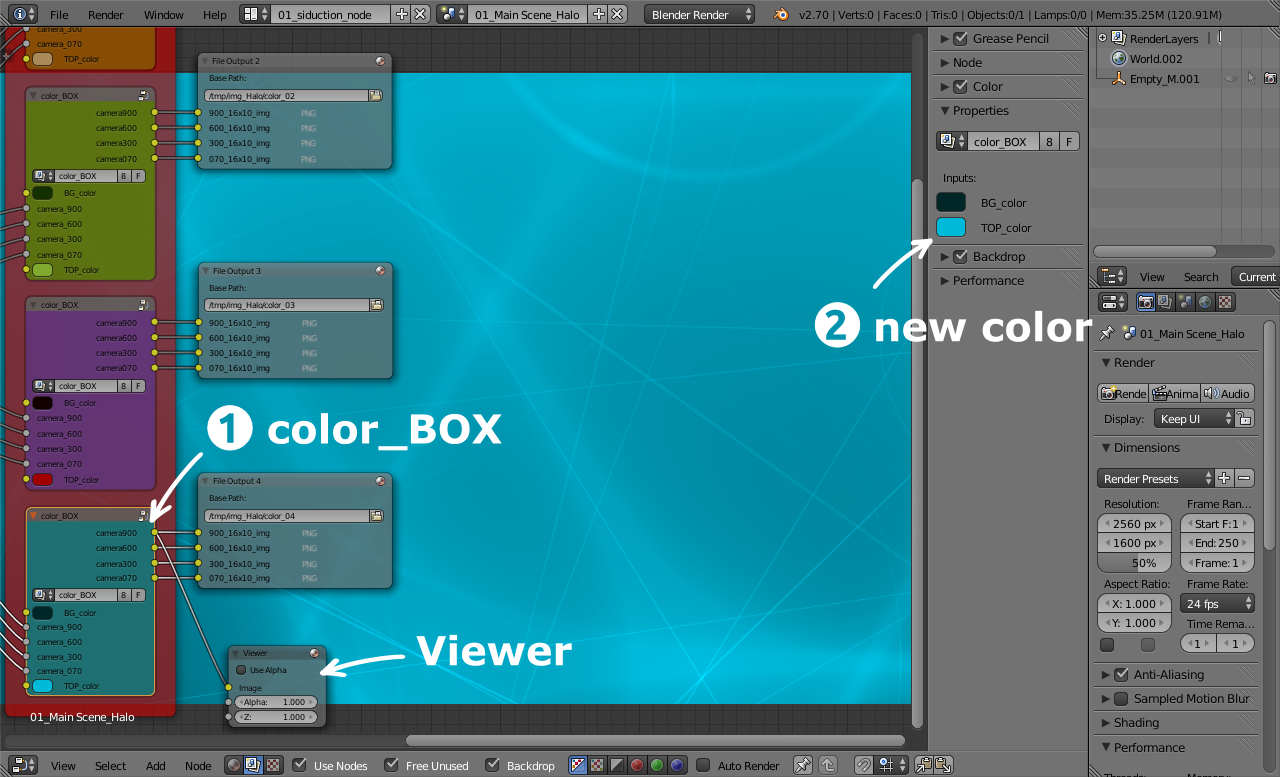Select the Texture nodes icon in the header
This screenshot has width=1280, height=777.
(x=272, y=764)
